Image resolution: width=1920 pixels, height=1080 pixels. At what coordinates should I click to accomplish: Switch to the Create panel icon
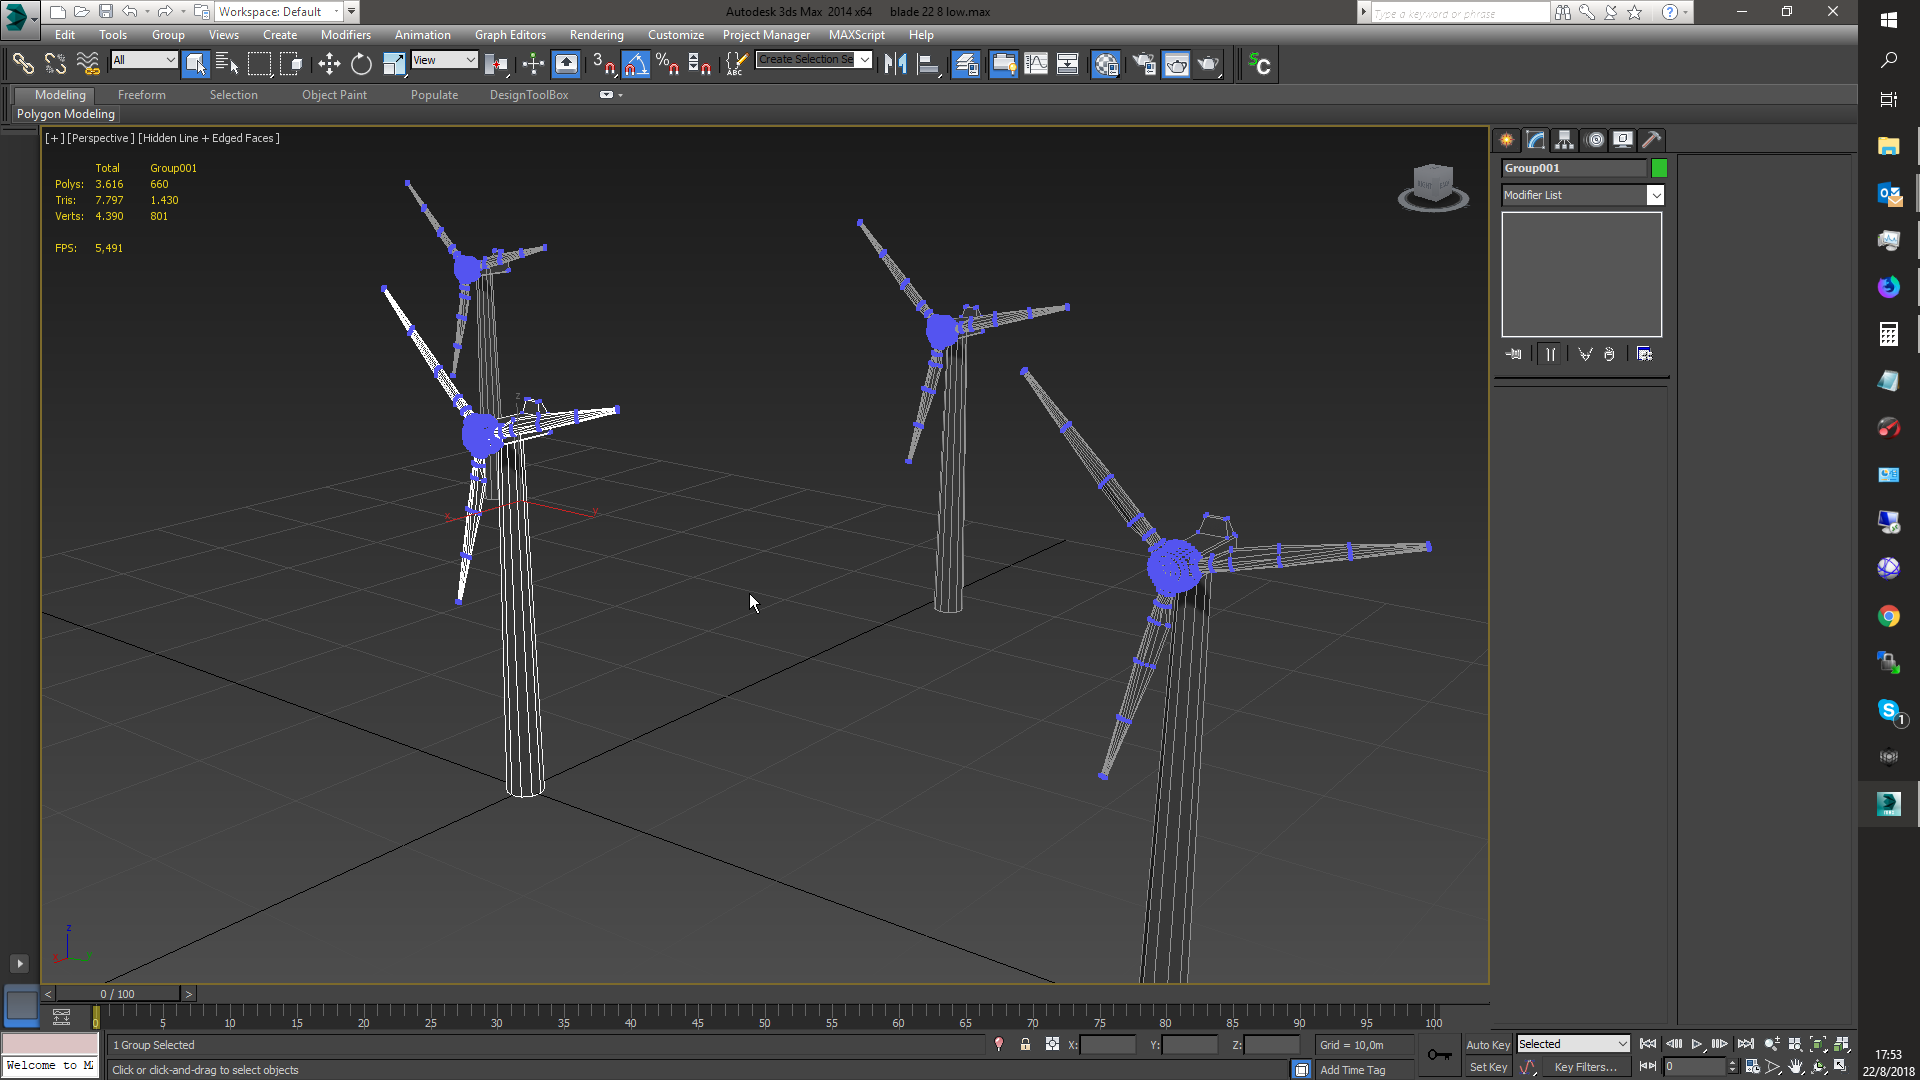point(1507,140)
